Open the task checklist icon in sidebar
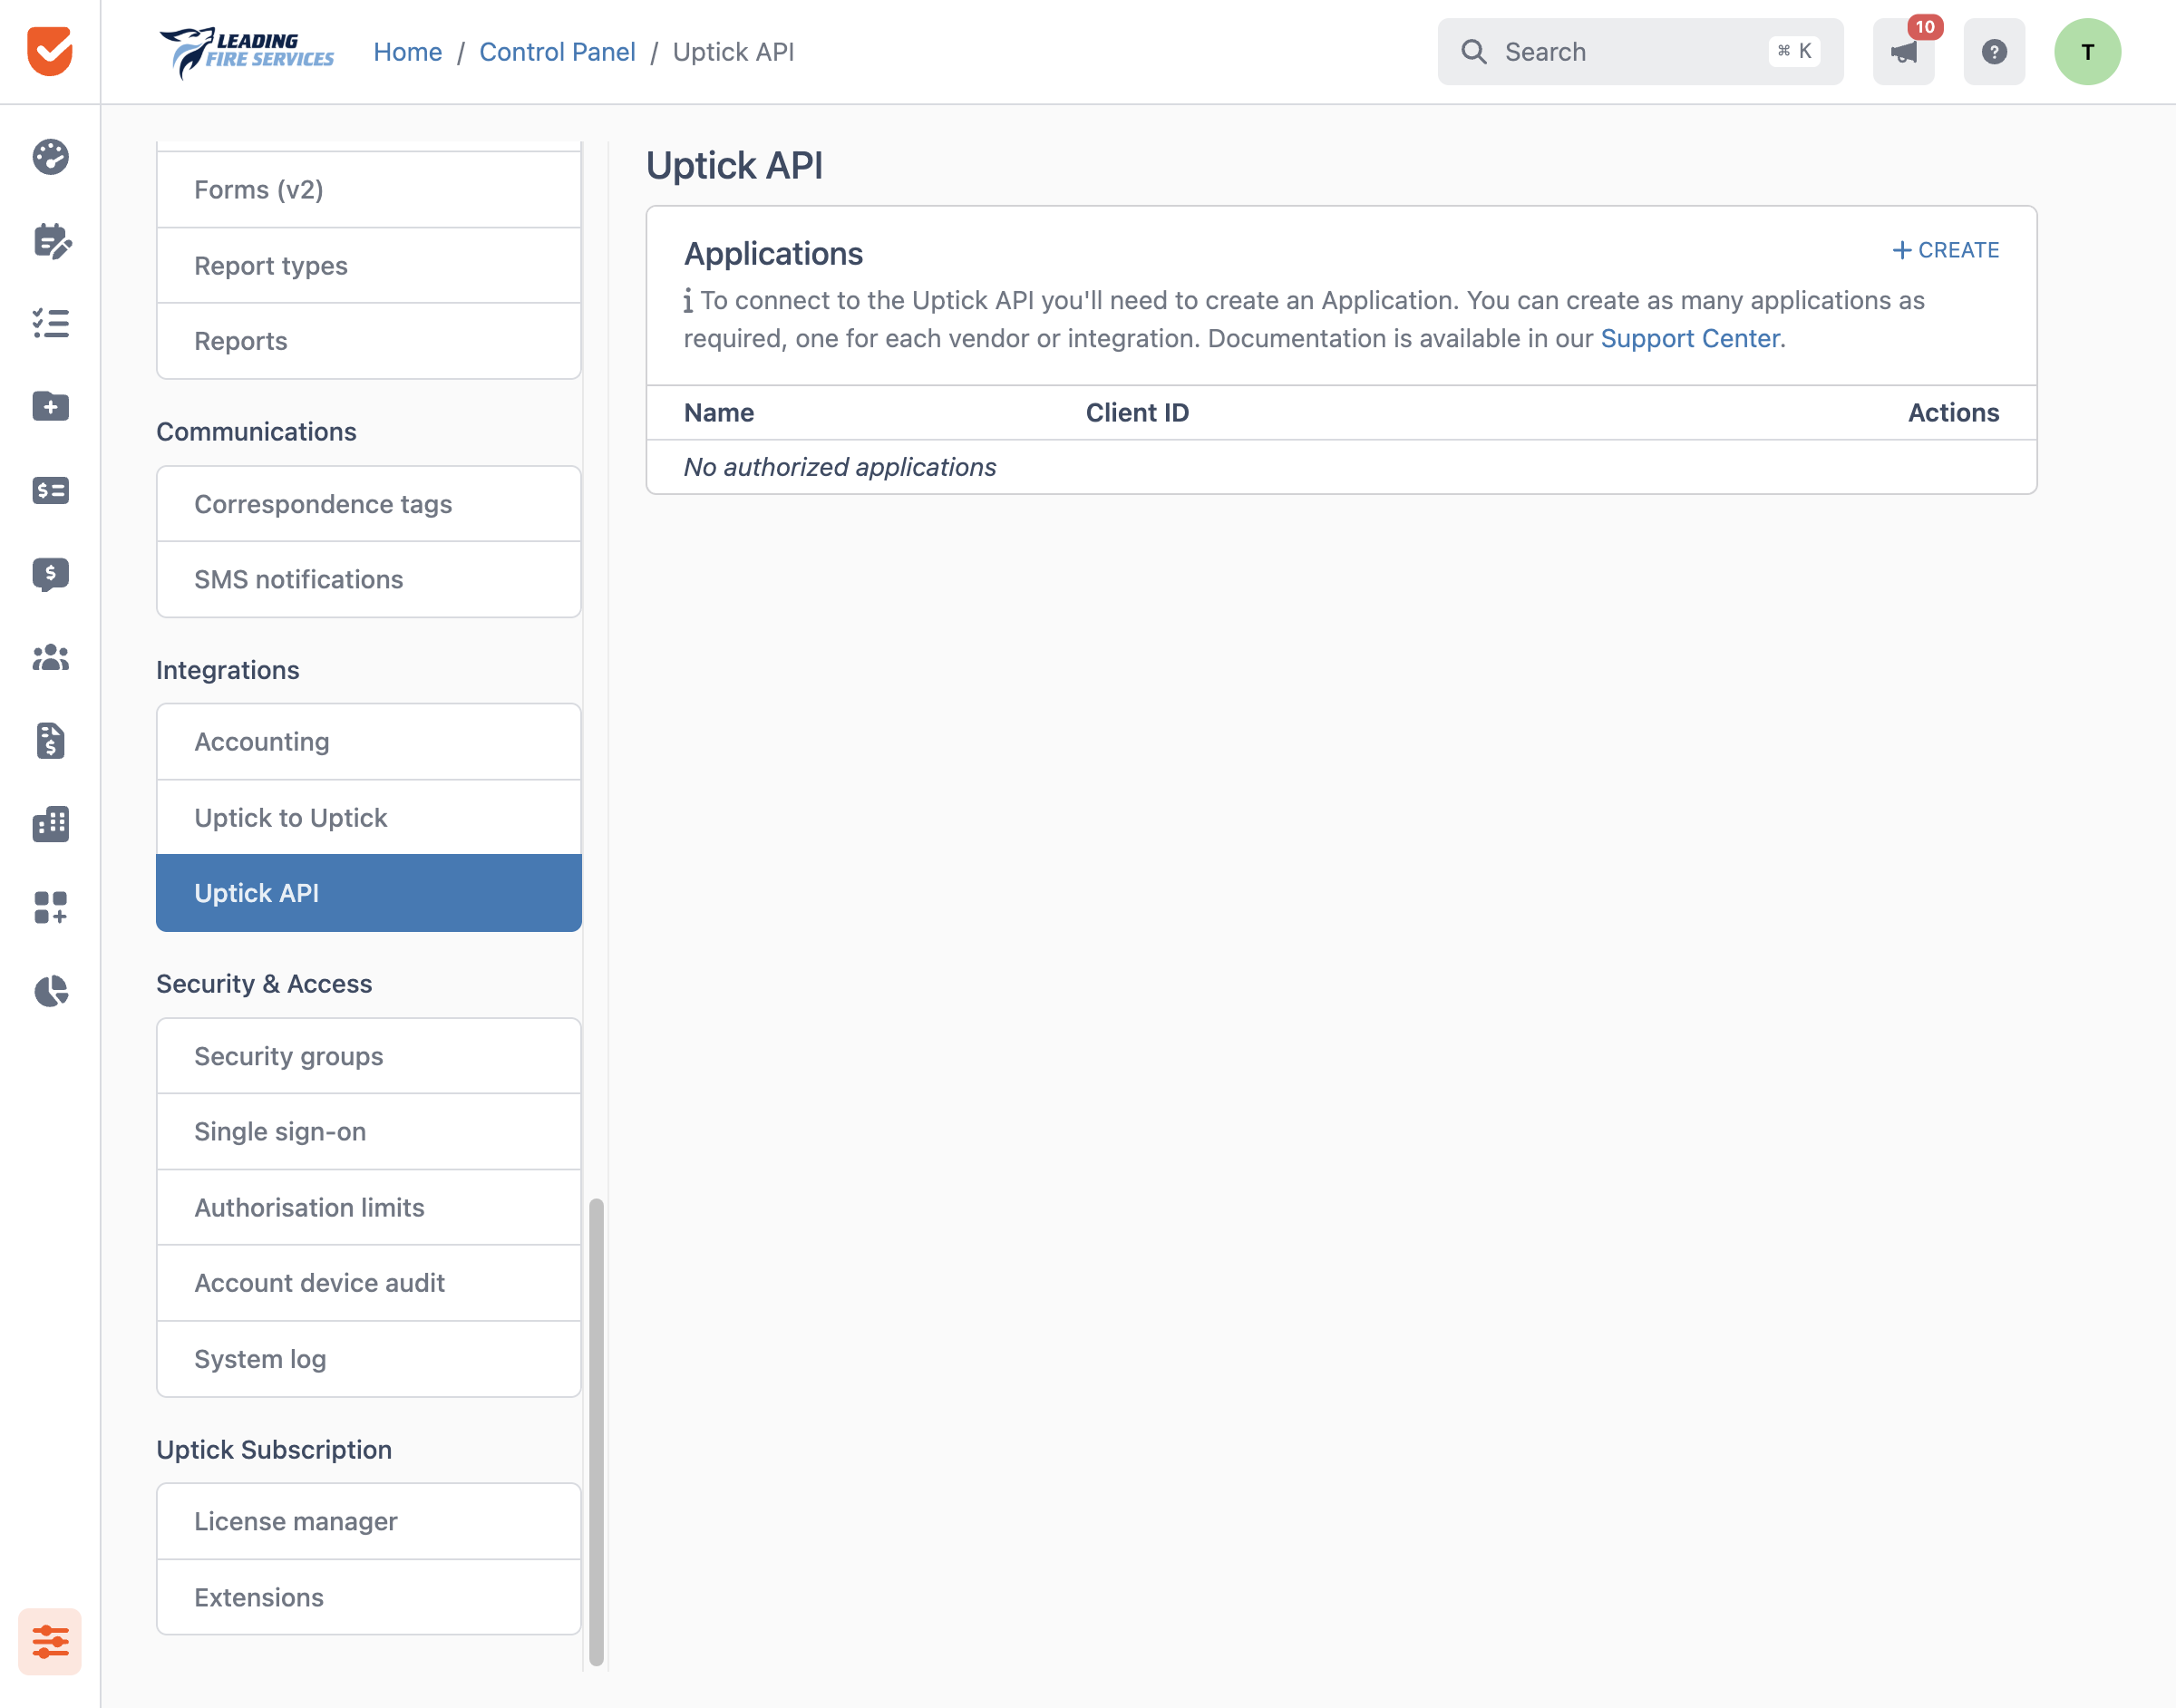The width and height of the screenshot is (2176, 1708). click(x=50, y=323)
